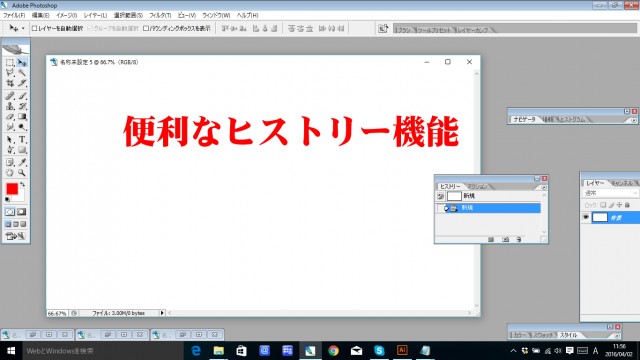
Task: Switch to アクション tab
Action: (478, 187)
